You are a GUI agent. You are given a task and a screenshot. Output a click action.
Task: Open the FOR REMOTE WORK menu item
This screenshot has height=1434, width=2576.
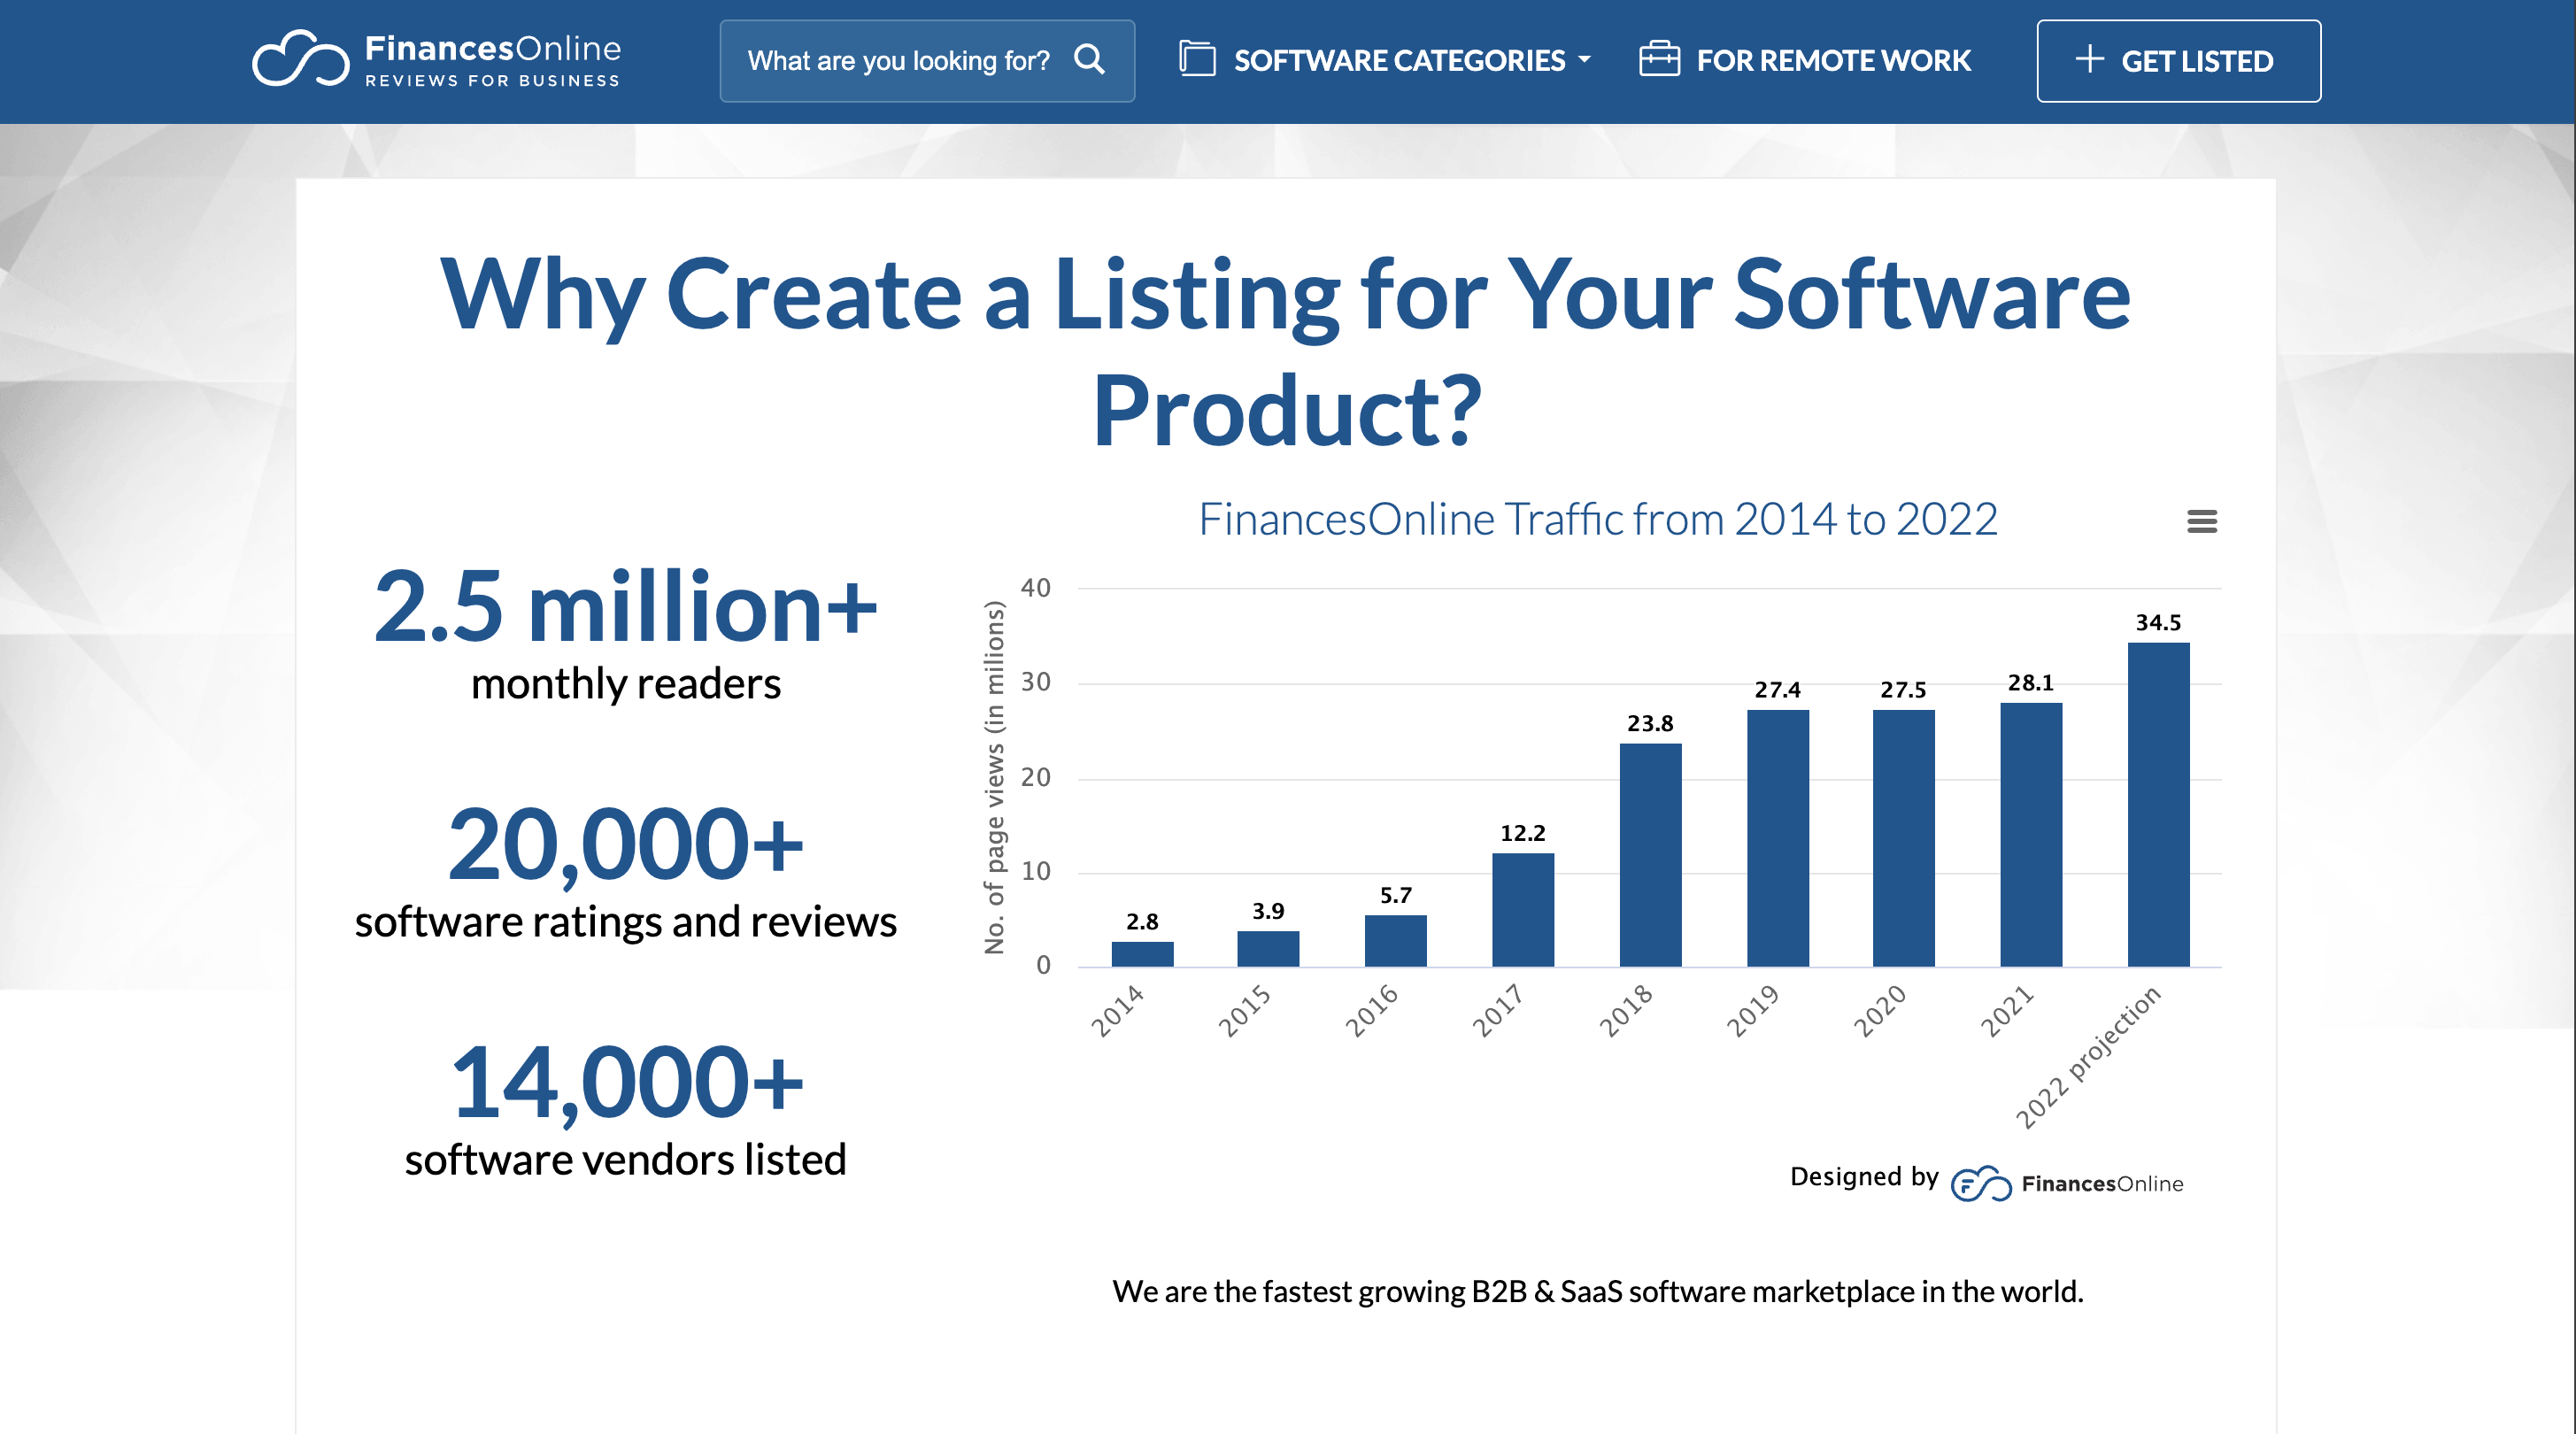(x=1805, y=60)
